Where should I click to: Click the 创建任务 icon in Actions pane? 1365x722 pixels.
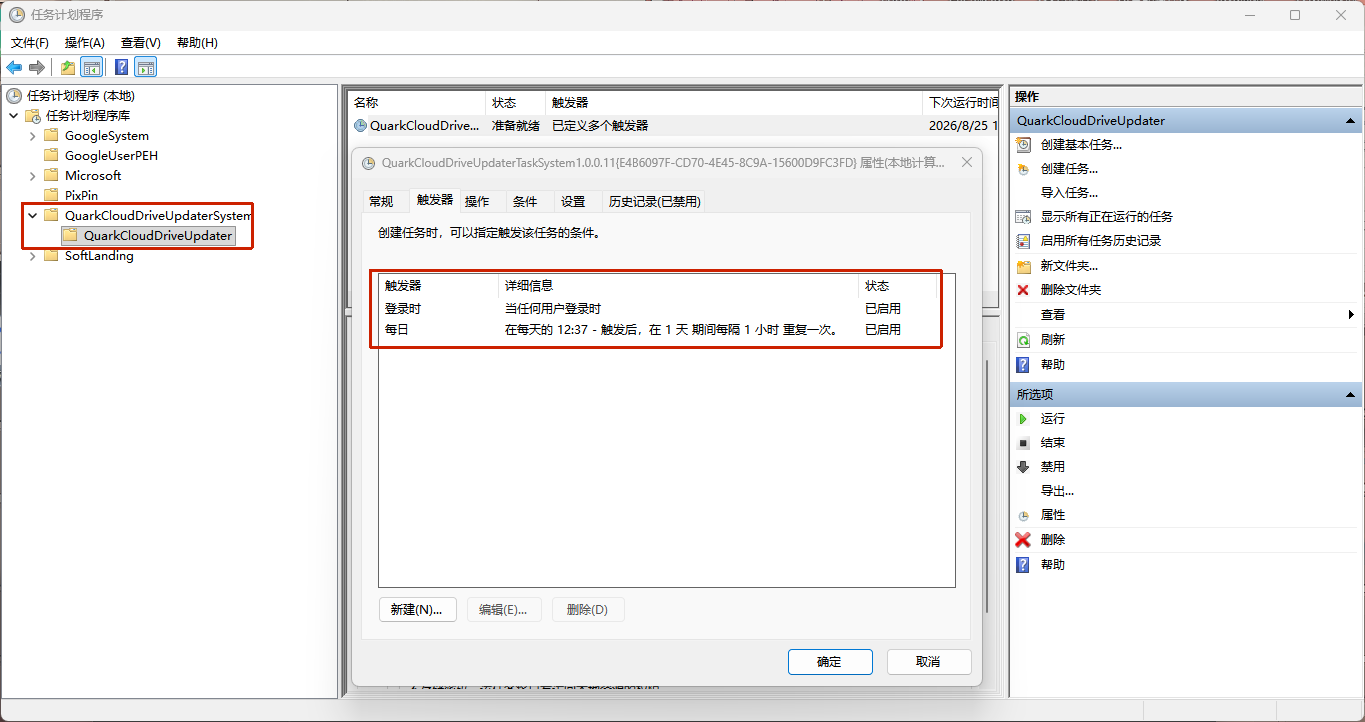[x=1023, y=168]
